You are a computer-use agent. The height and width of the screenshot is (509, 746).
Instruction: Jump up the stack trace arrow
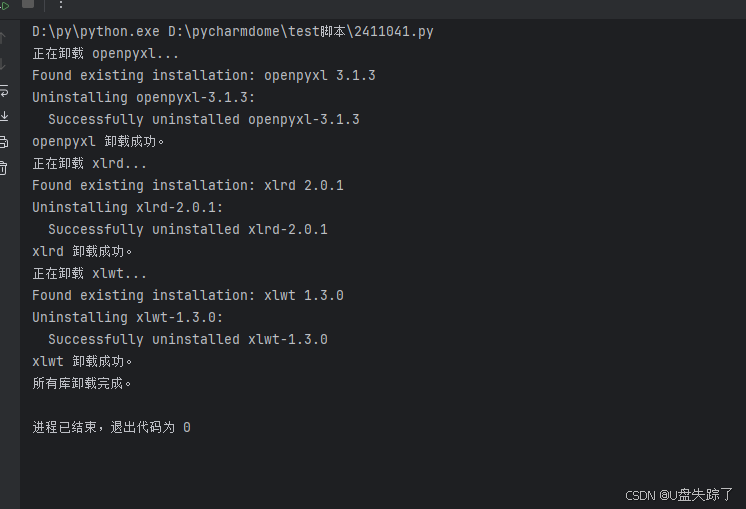coord(4,38)
